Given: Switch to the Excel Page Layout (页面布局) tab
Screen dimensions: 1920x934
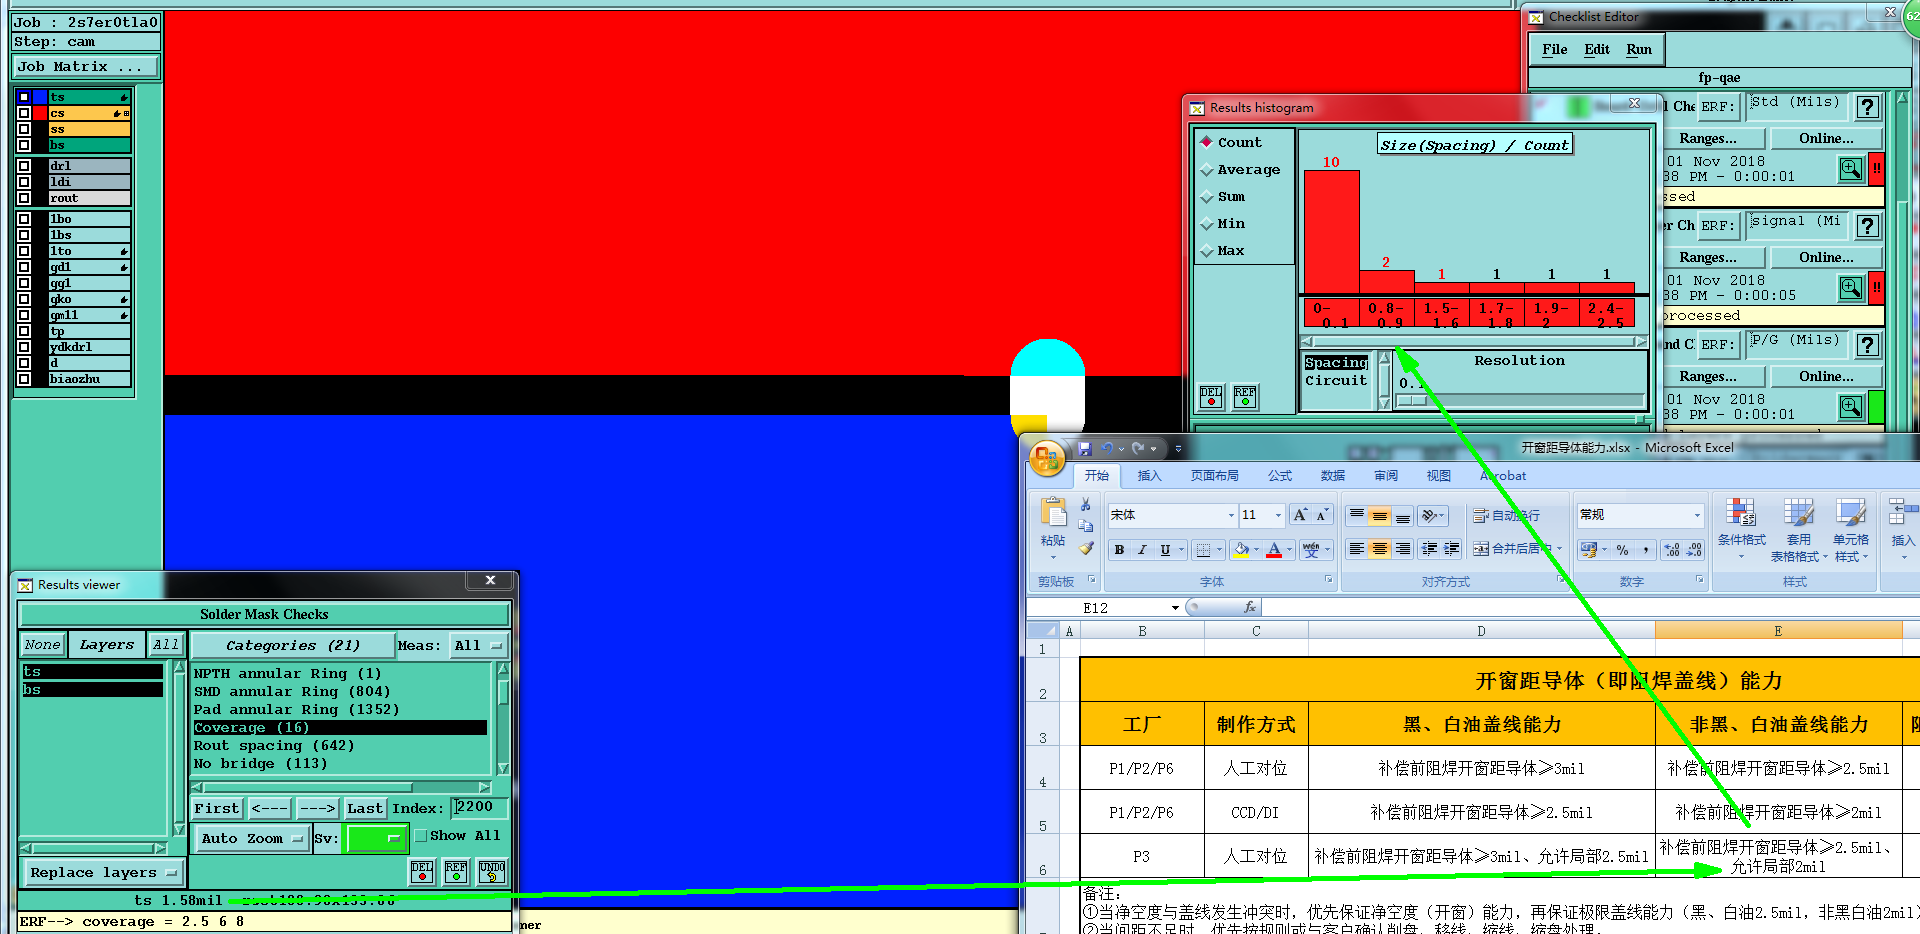Looking at the screenshot, I should click(1214, 476).
